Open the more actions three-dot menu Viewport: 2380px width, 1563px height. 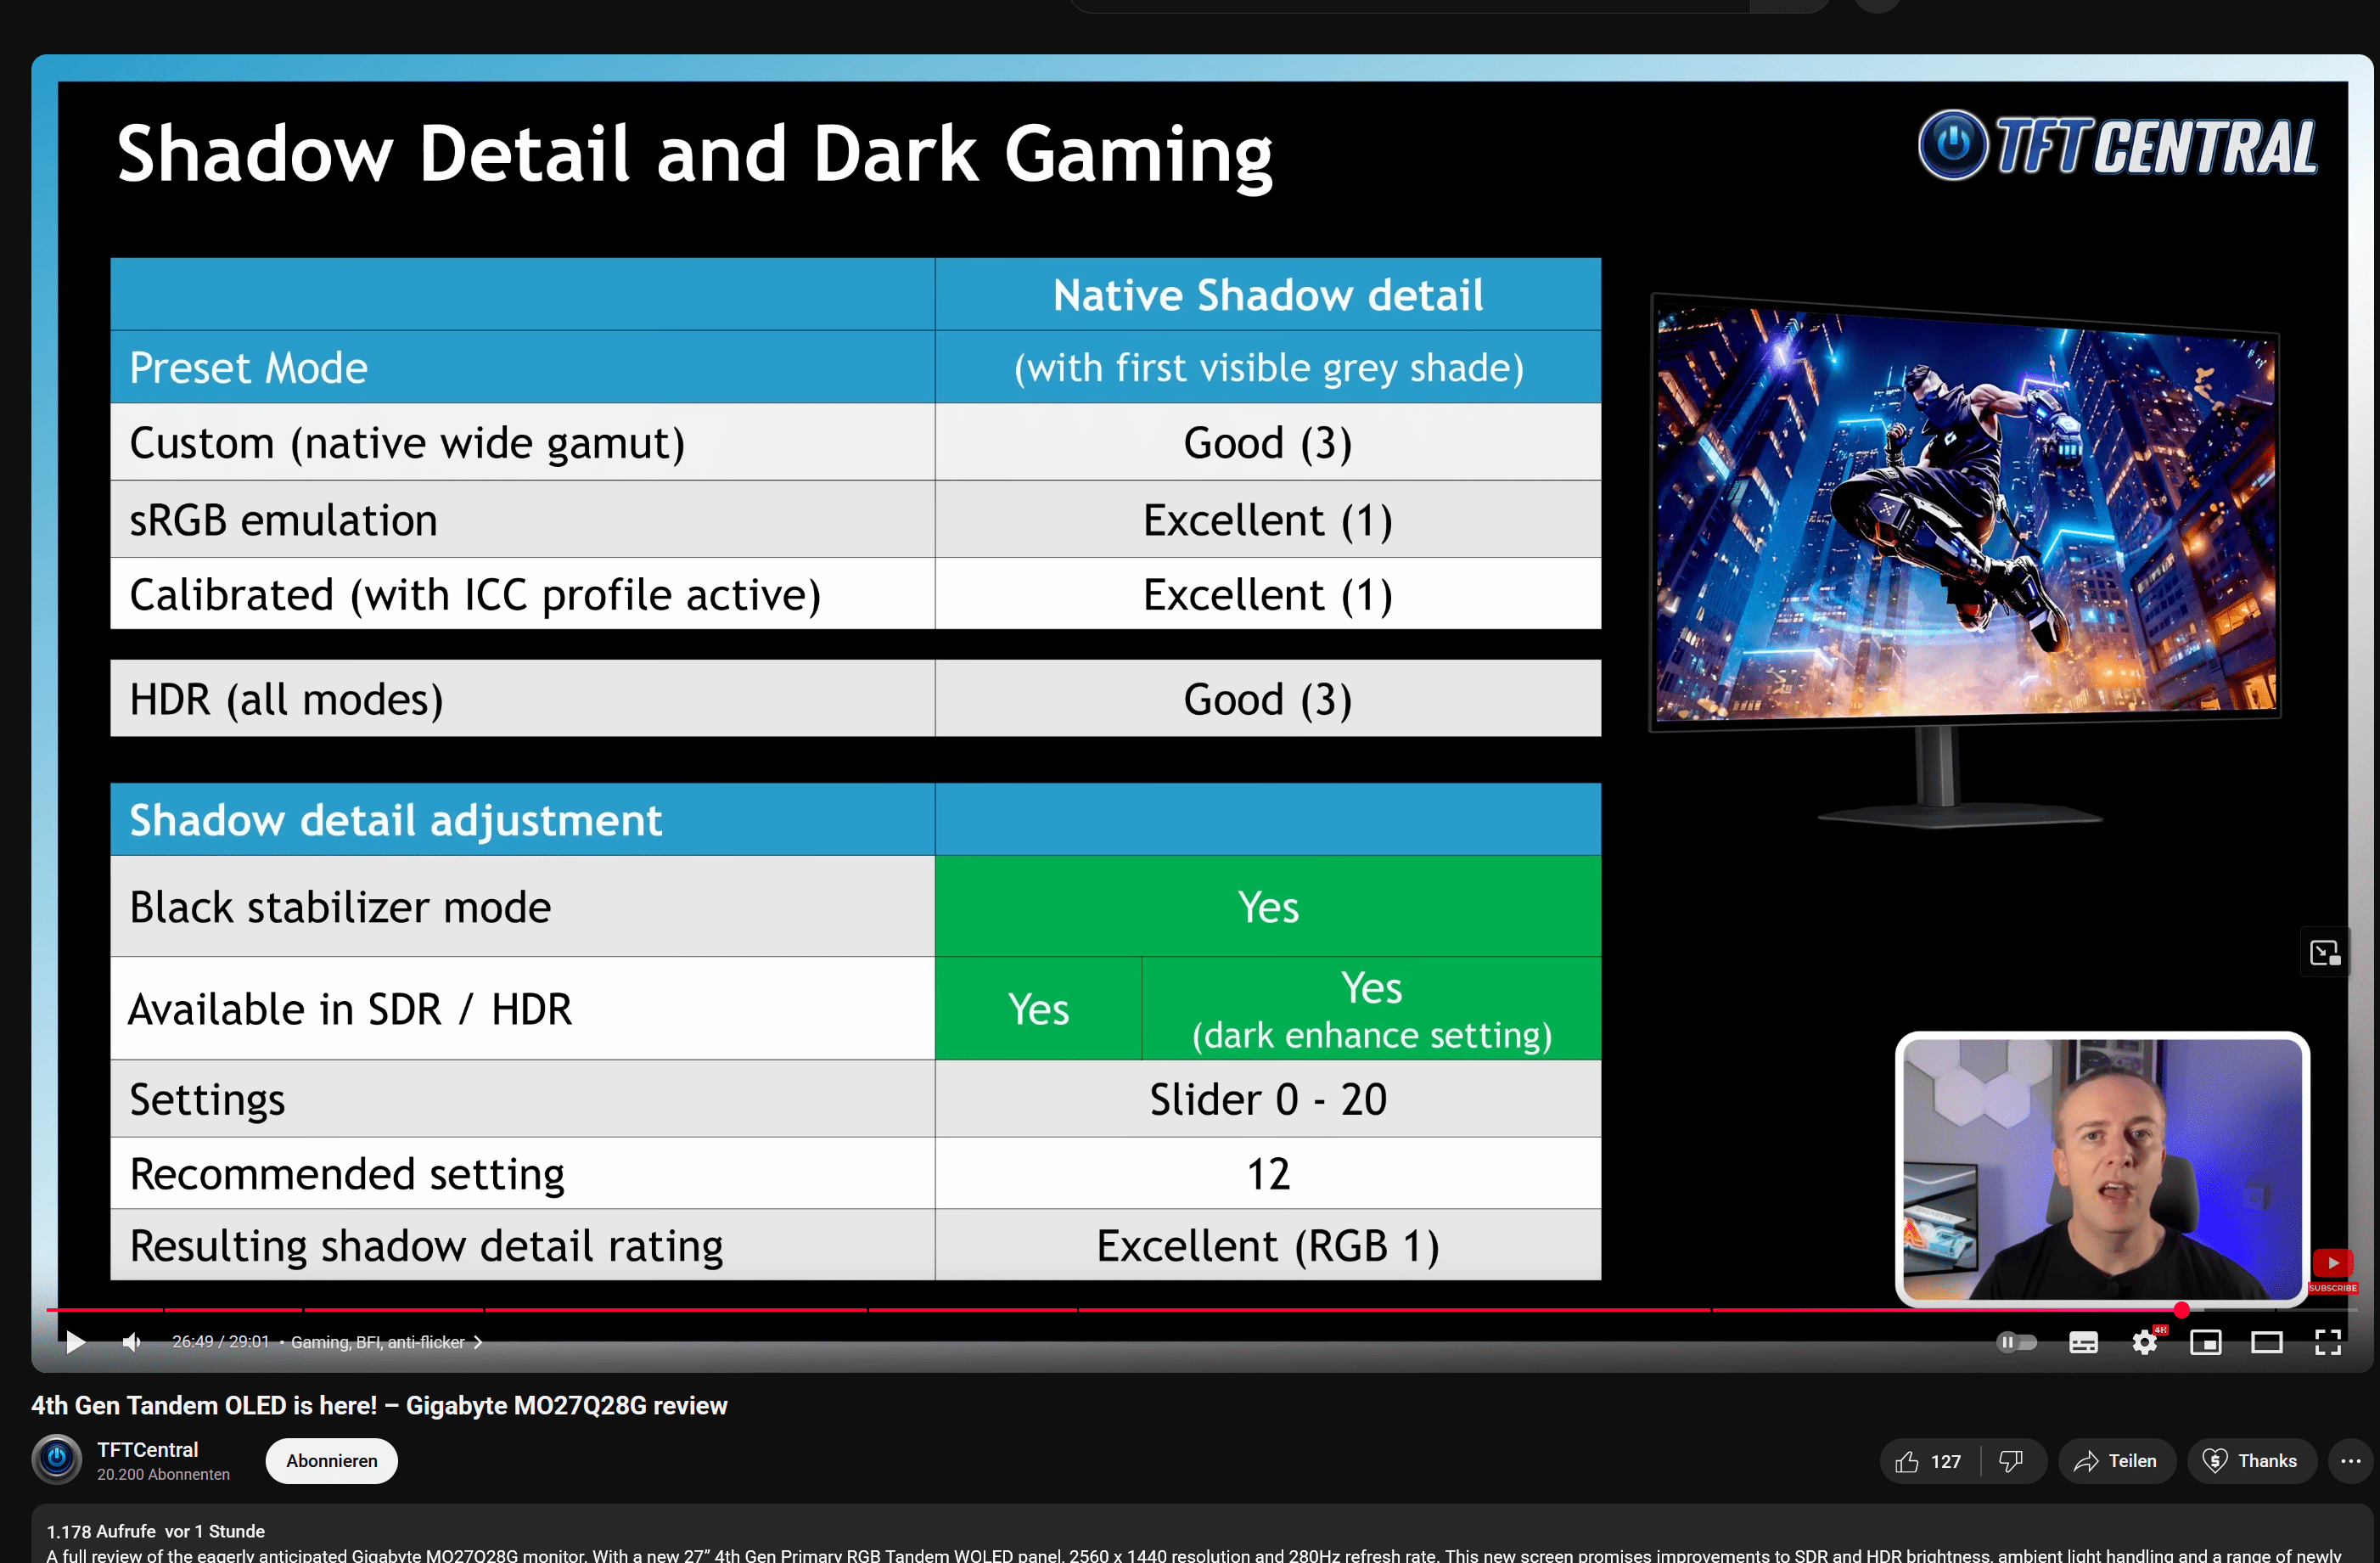click(2350, 1461)
